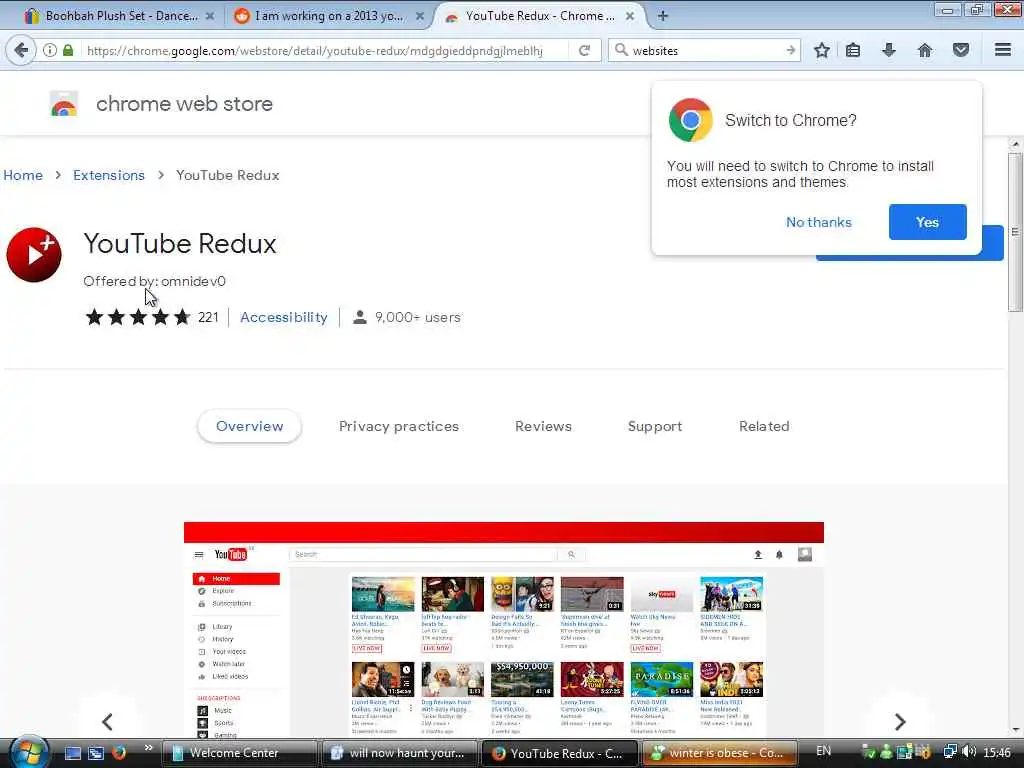Viewport: 1024px width, 768px height.
Task: Open the Reviews tab
Action: 543,426
